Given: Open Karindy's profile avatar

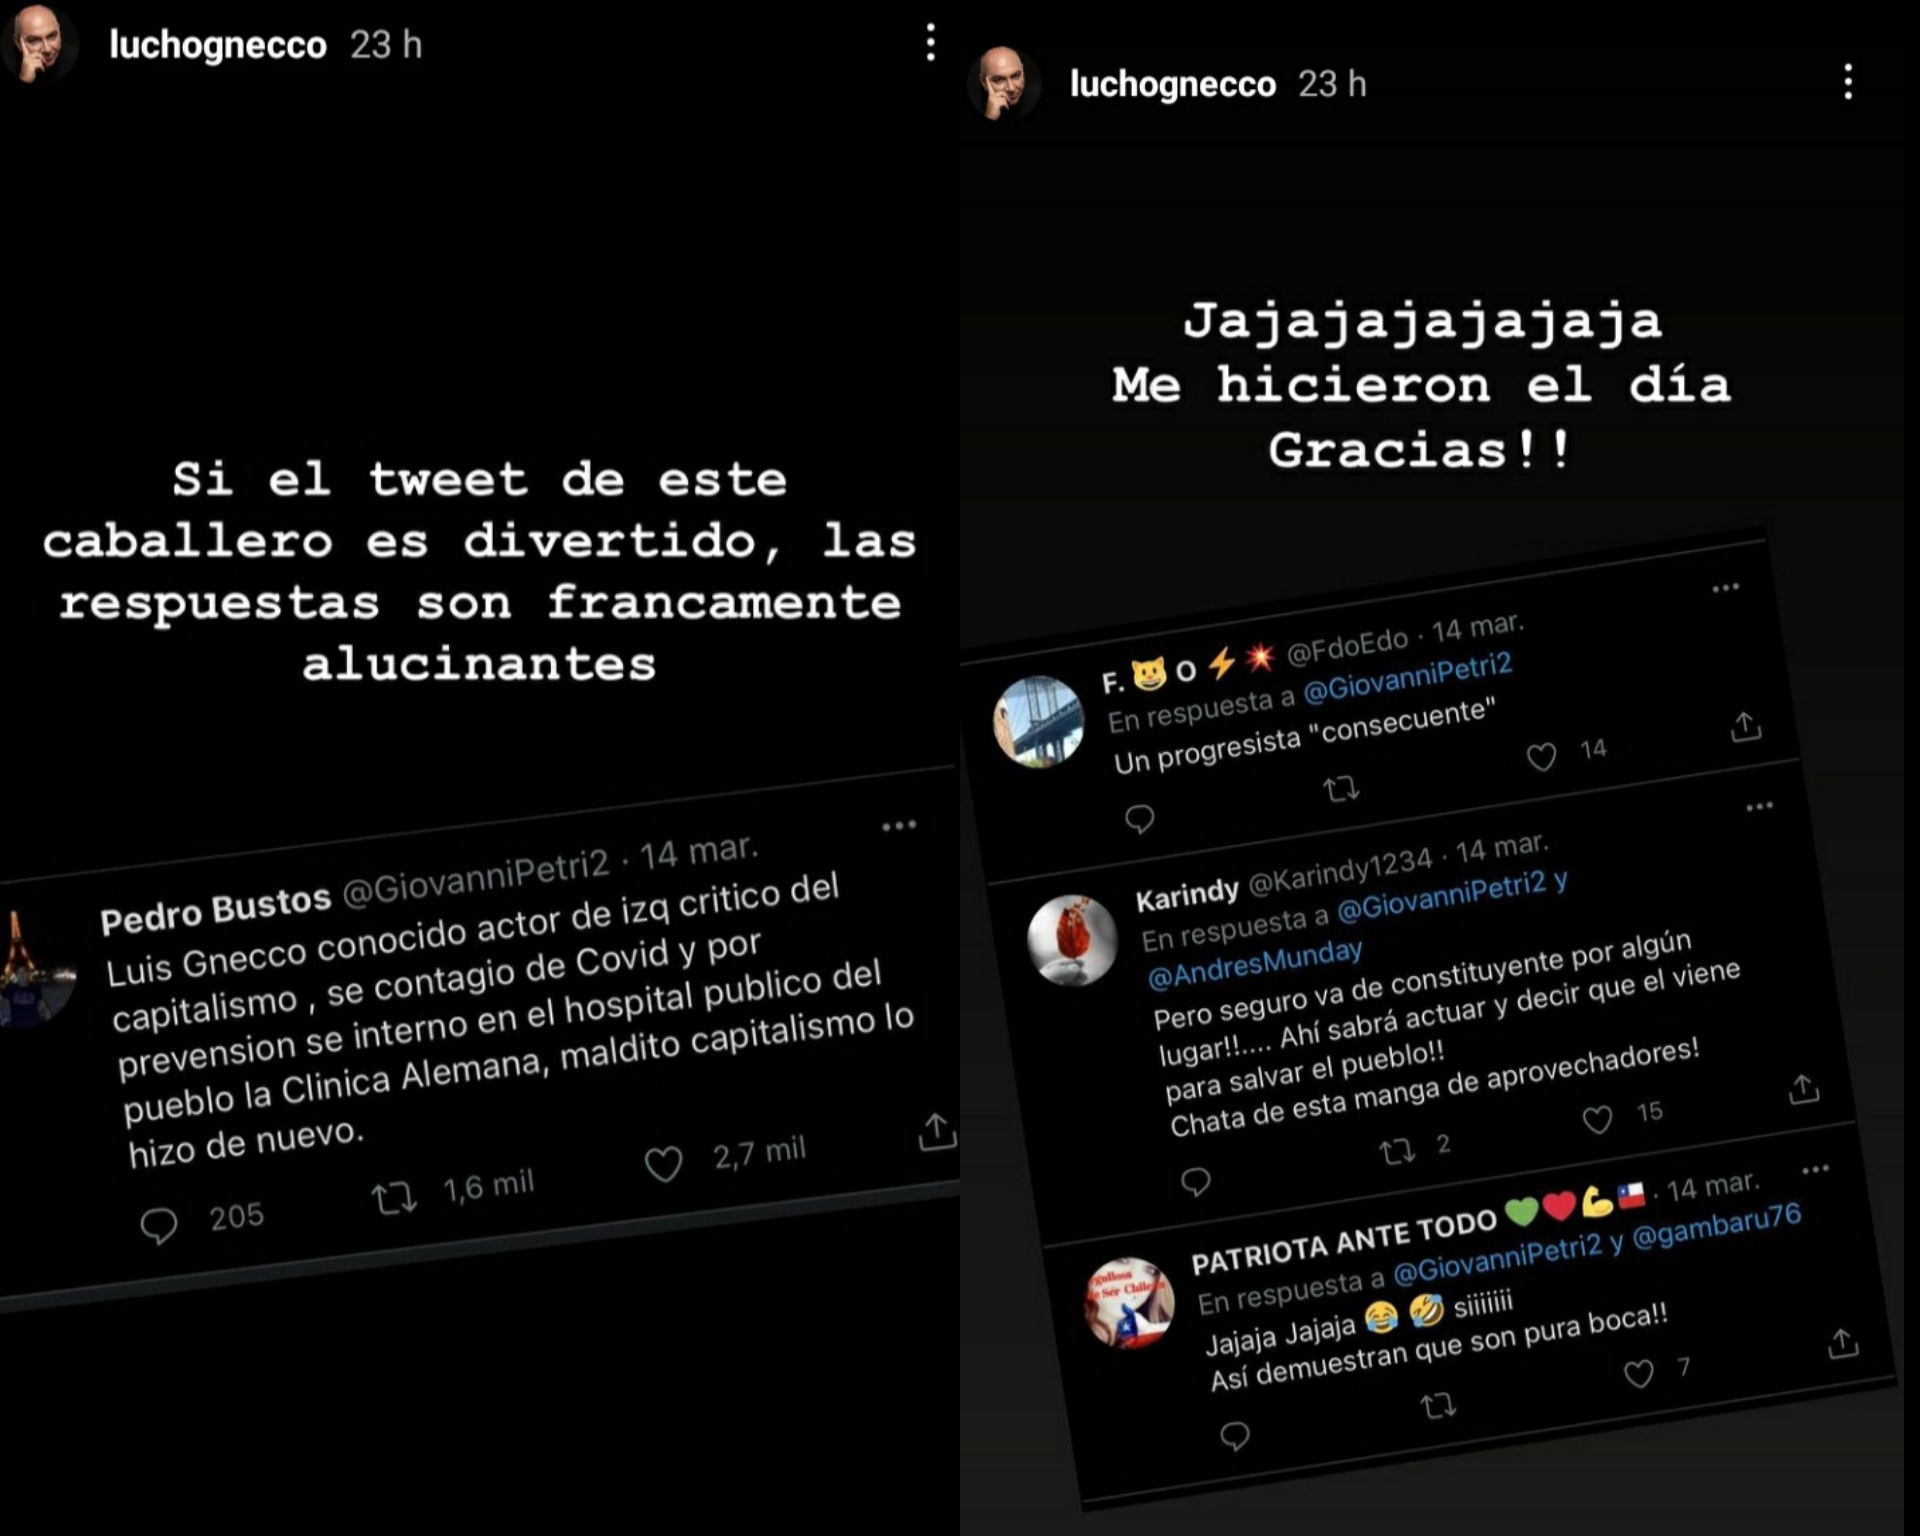Looking at the screenshot, I should pos(1072,940).
